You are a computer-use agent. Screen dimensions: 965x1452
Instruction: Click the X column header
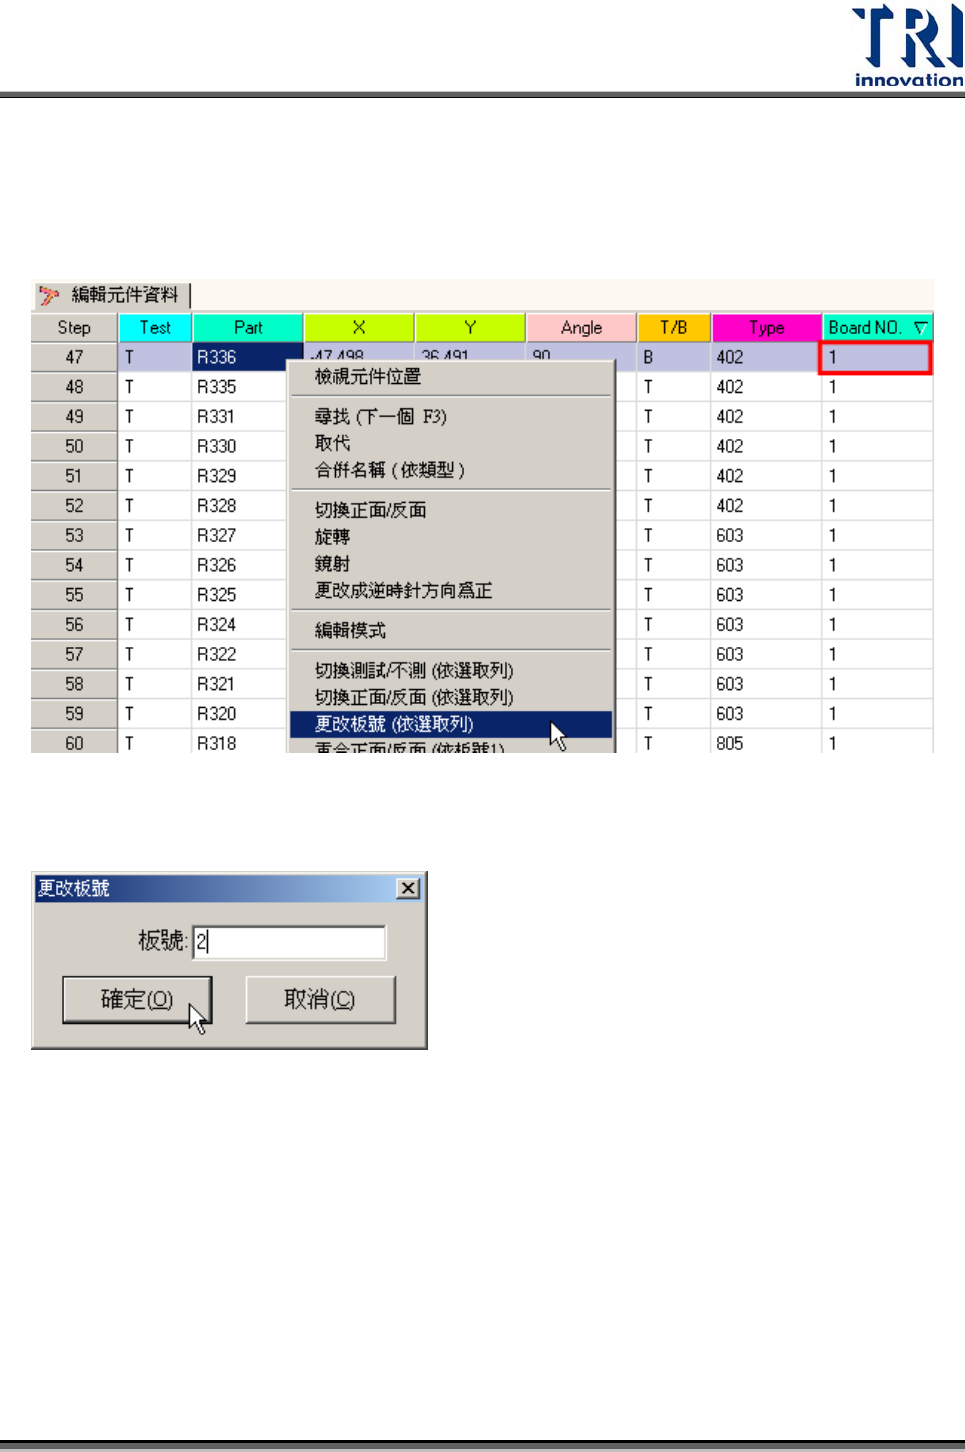pos(359,327)
